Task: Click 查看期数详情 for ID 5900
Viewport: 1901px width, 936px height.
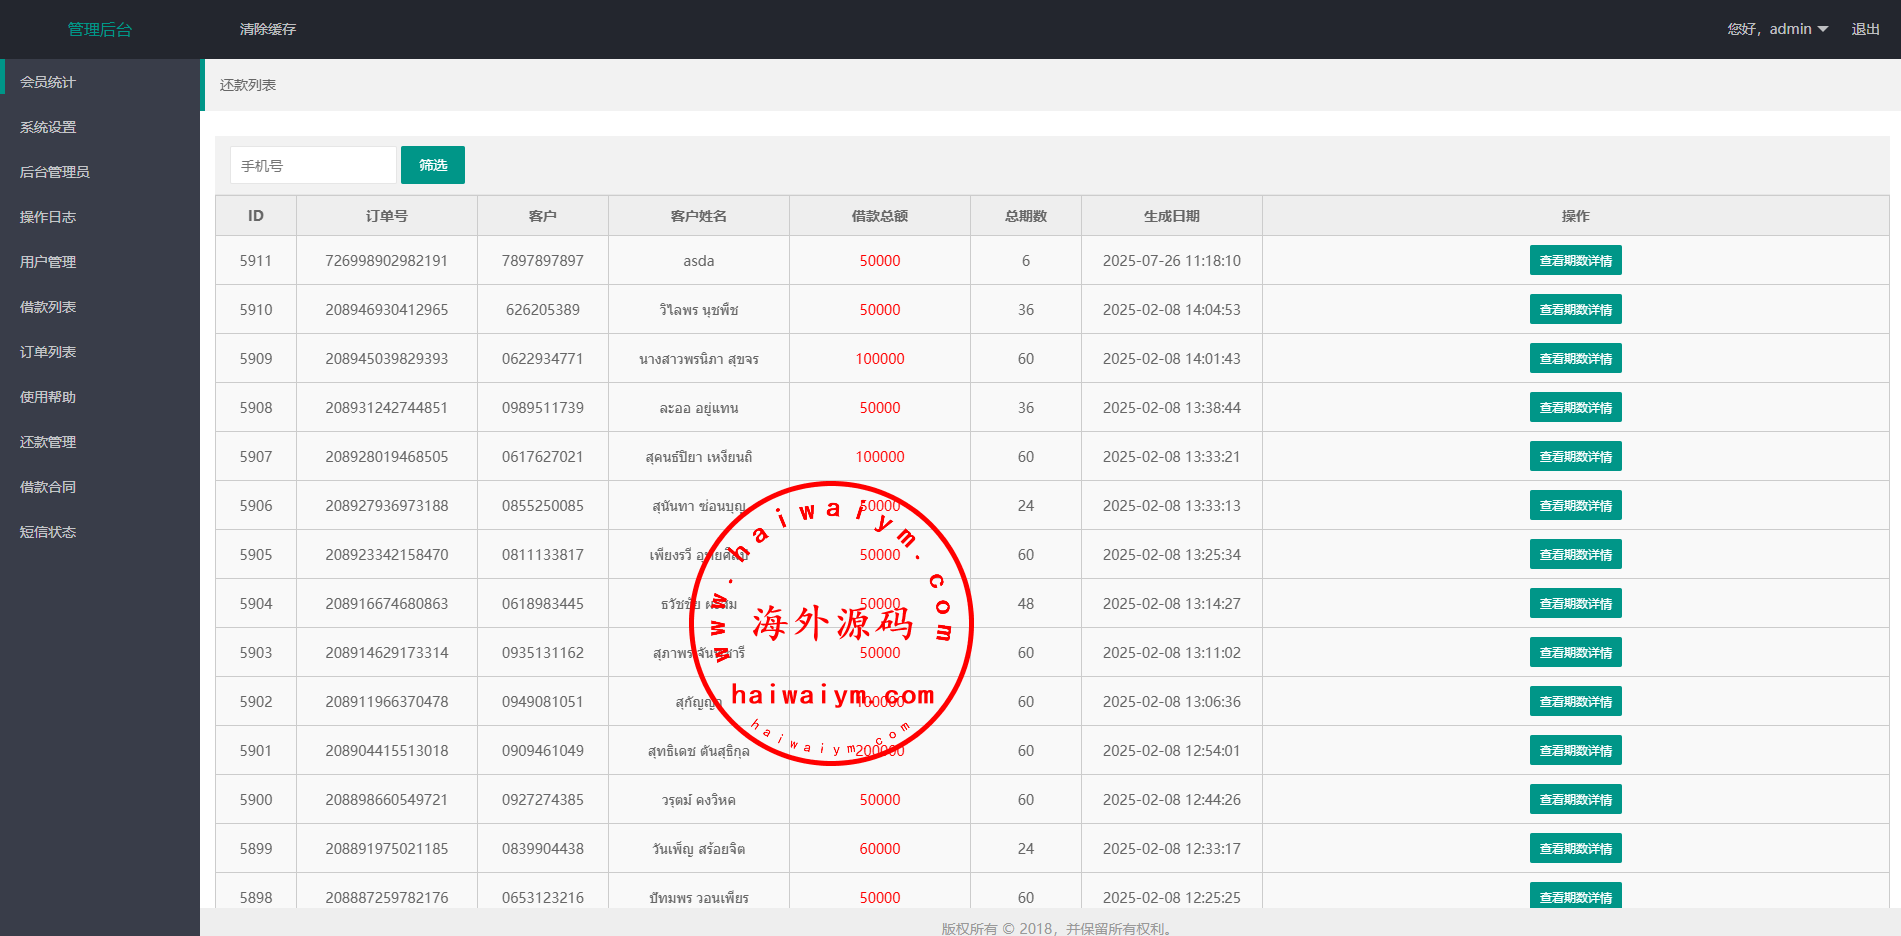Action: pos(1575,799)
